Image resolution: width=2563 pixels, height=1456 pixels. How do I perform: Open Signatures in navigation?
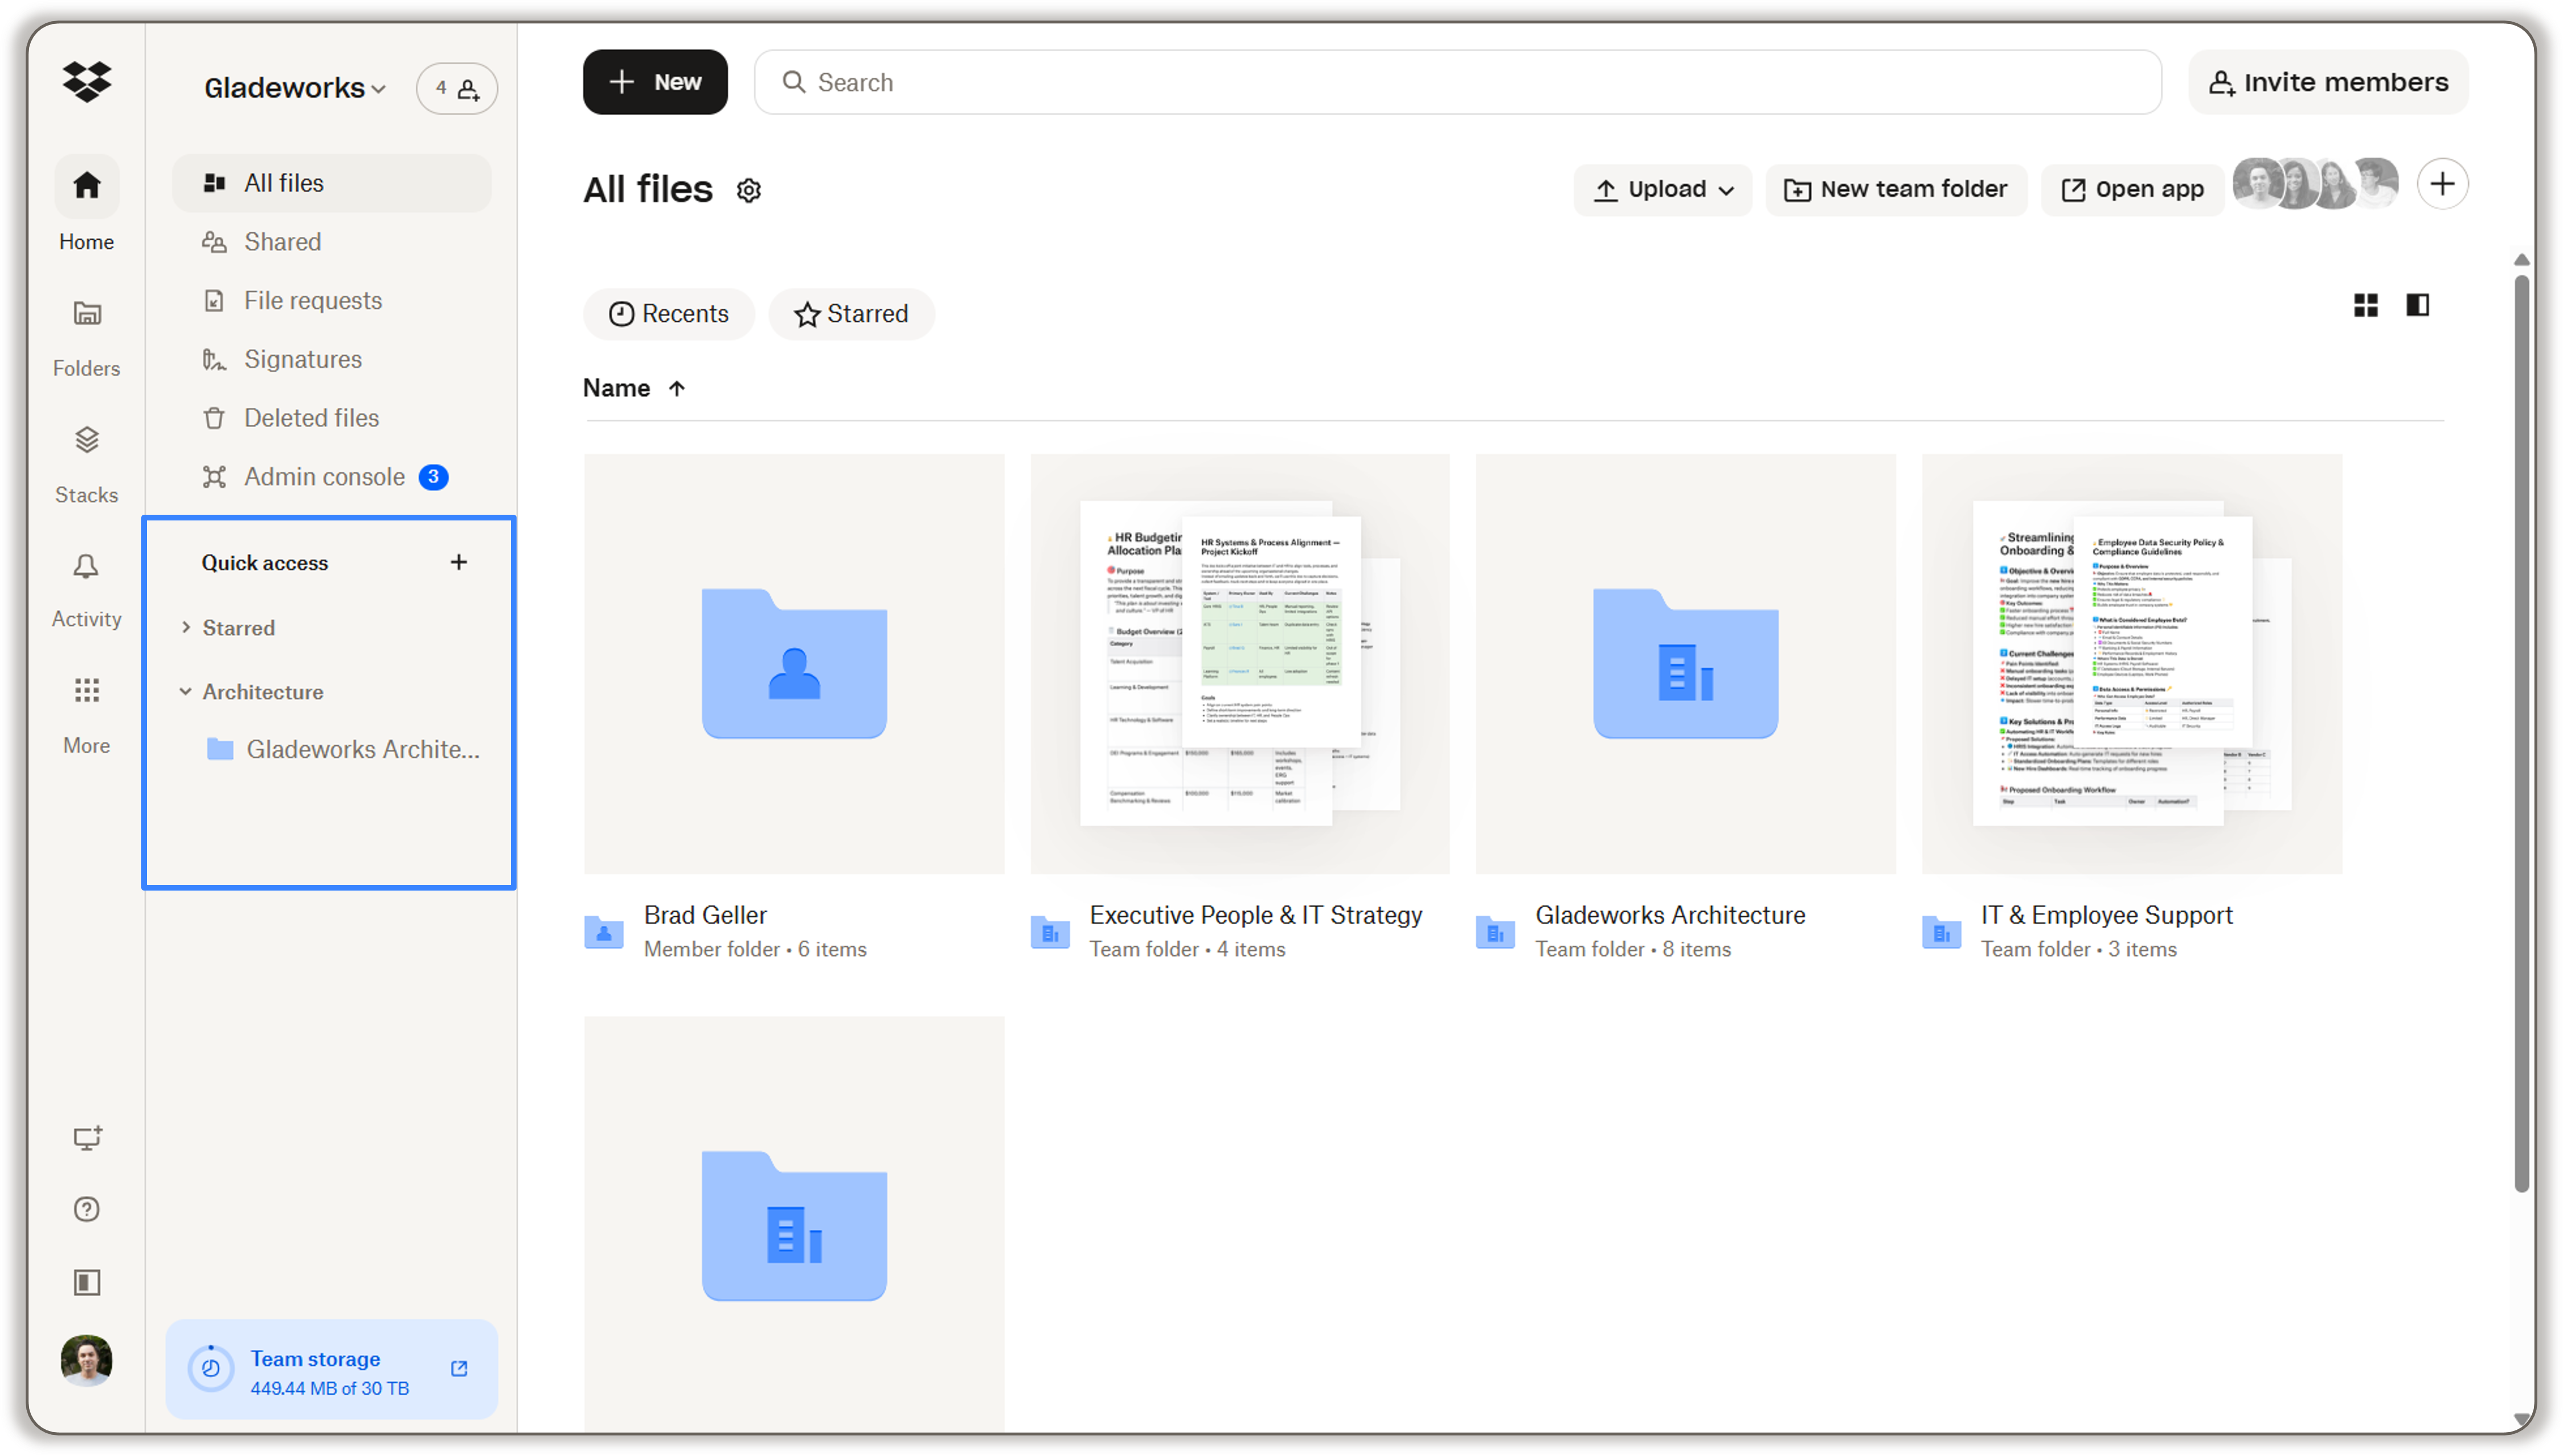[x=332, y=359]
